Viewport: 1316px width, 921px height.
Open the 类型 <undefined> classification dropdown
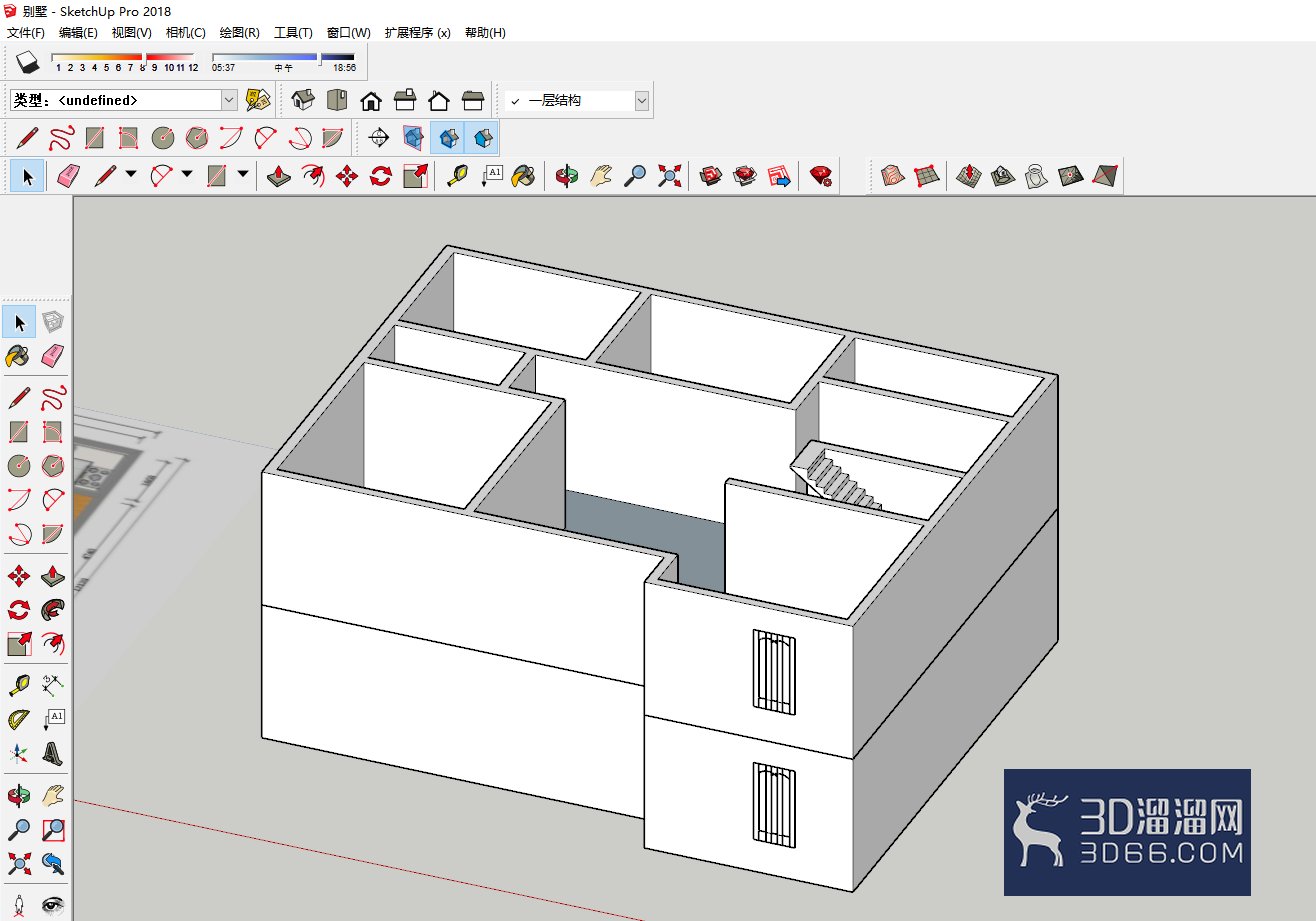click(x=125, y=100)
